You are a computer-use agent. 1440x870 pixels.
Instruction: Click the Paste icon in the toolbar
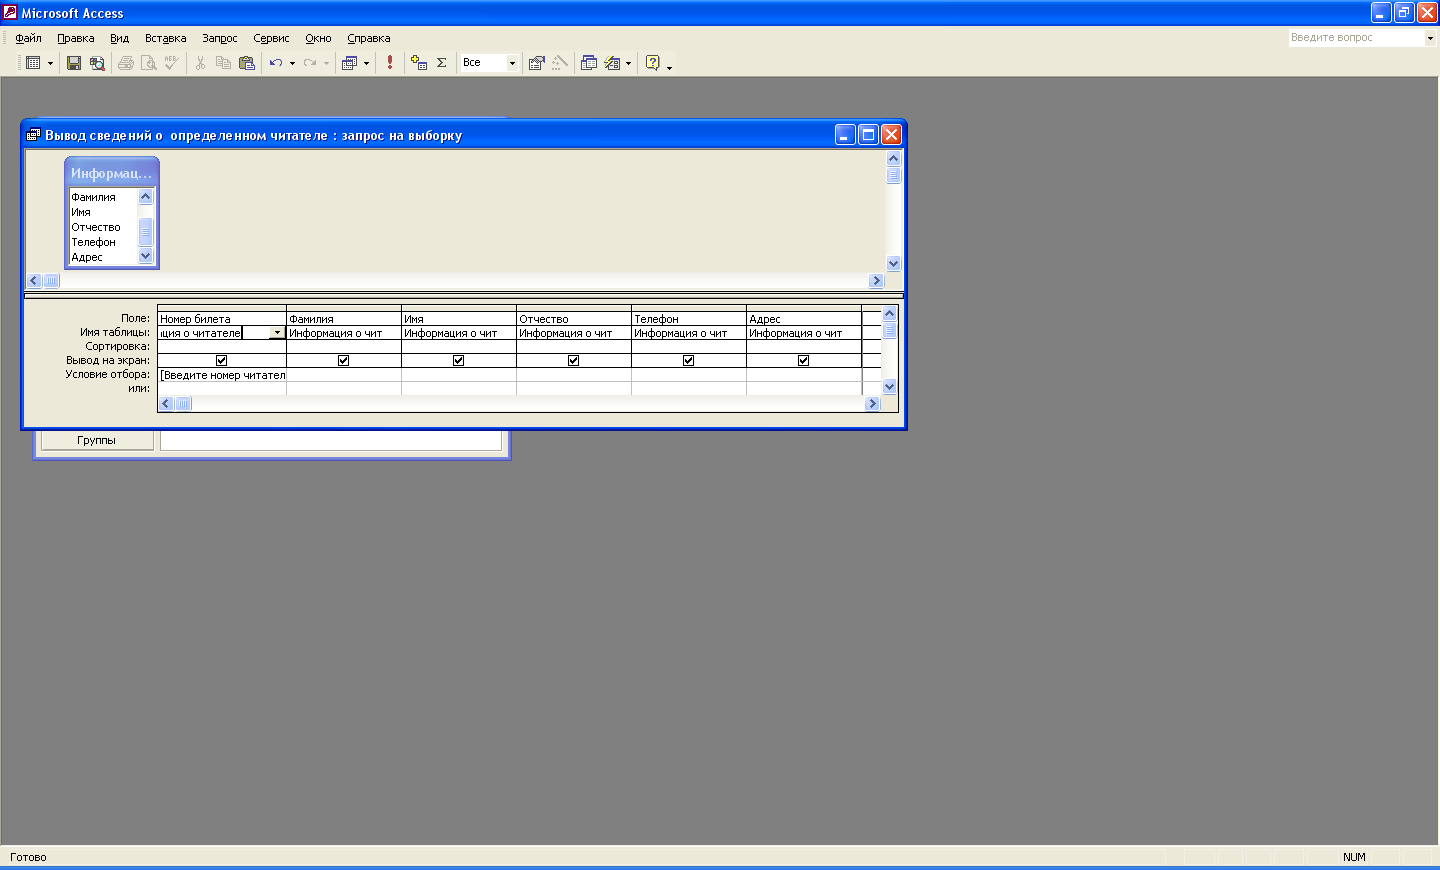point(247,63)
